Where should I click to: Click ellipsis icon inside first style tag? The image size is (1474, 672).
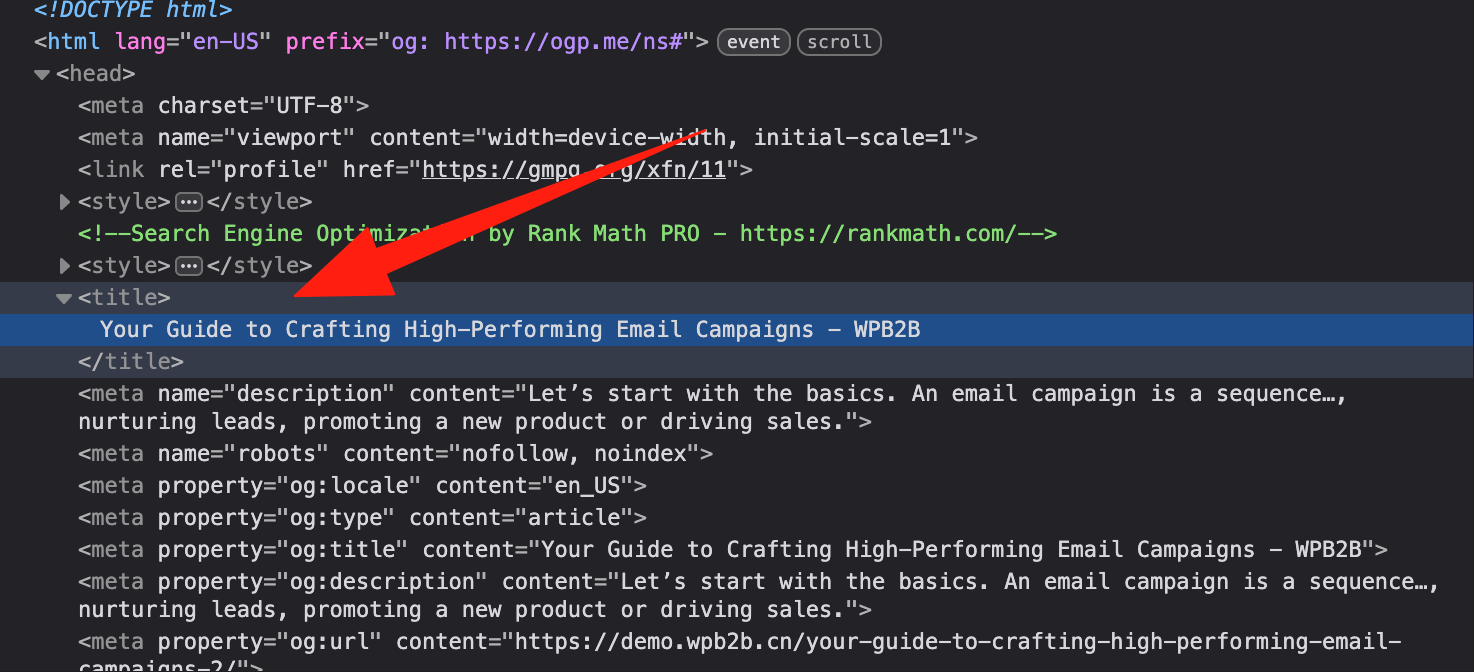[189, 202]
